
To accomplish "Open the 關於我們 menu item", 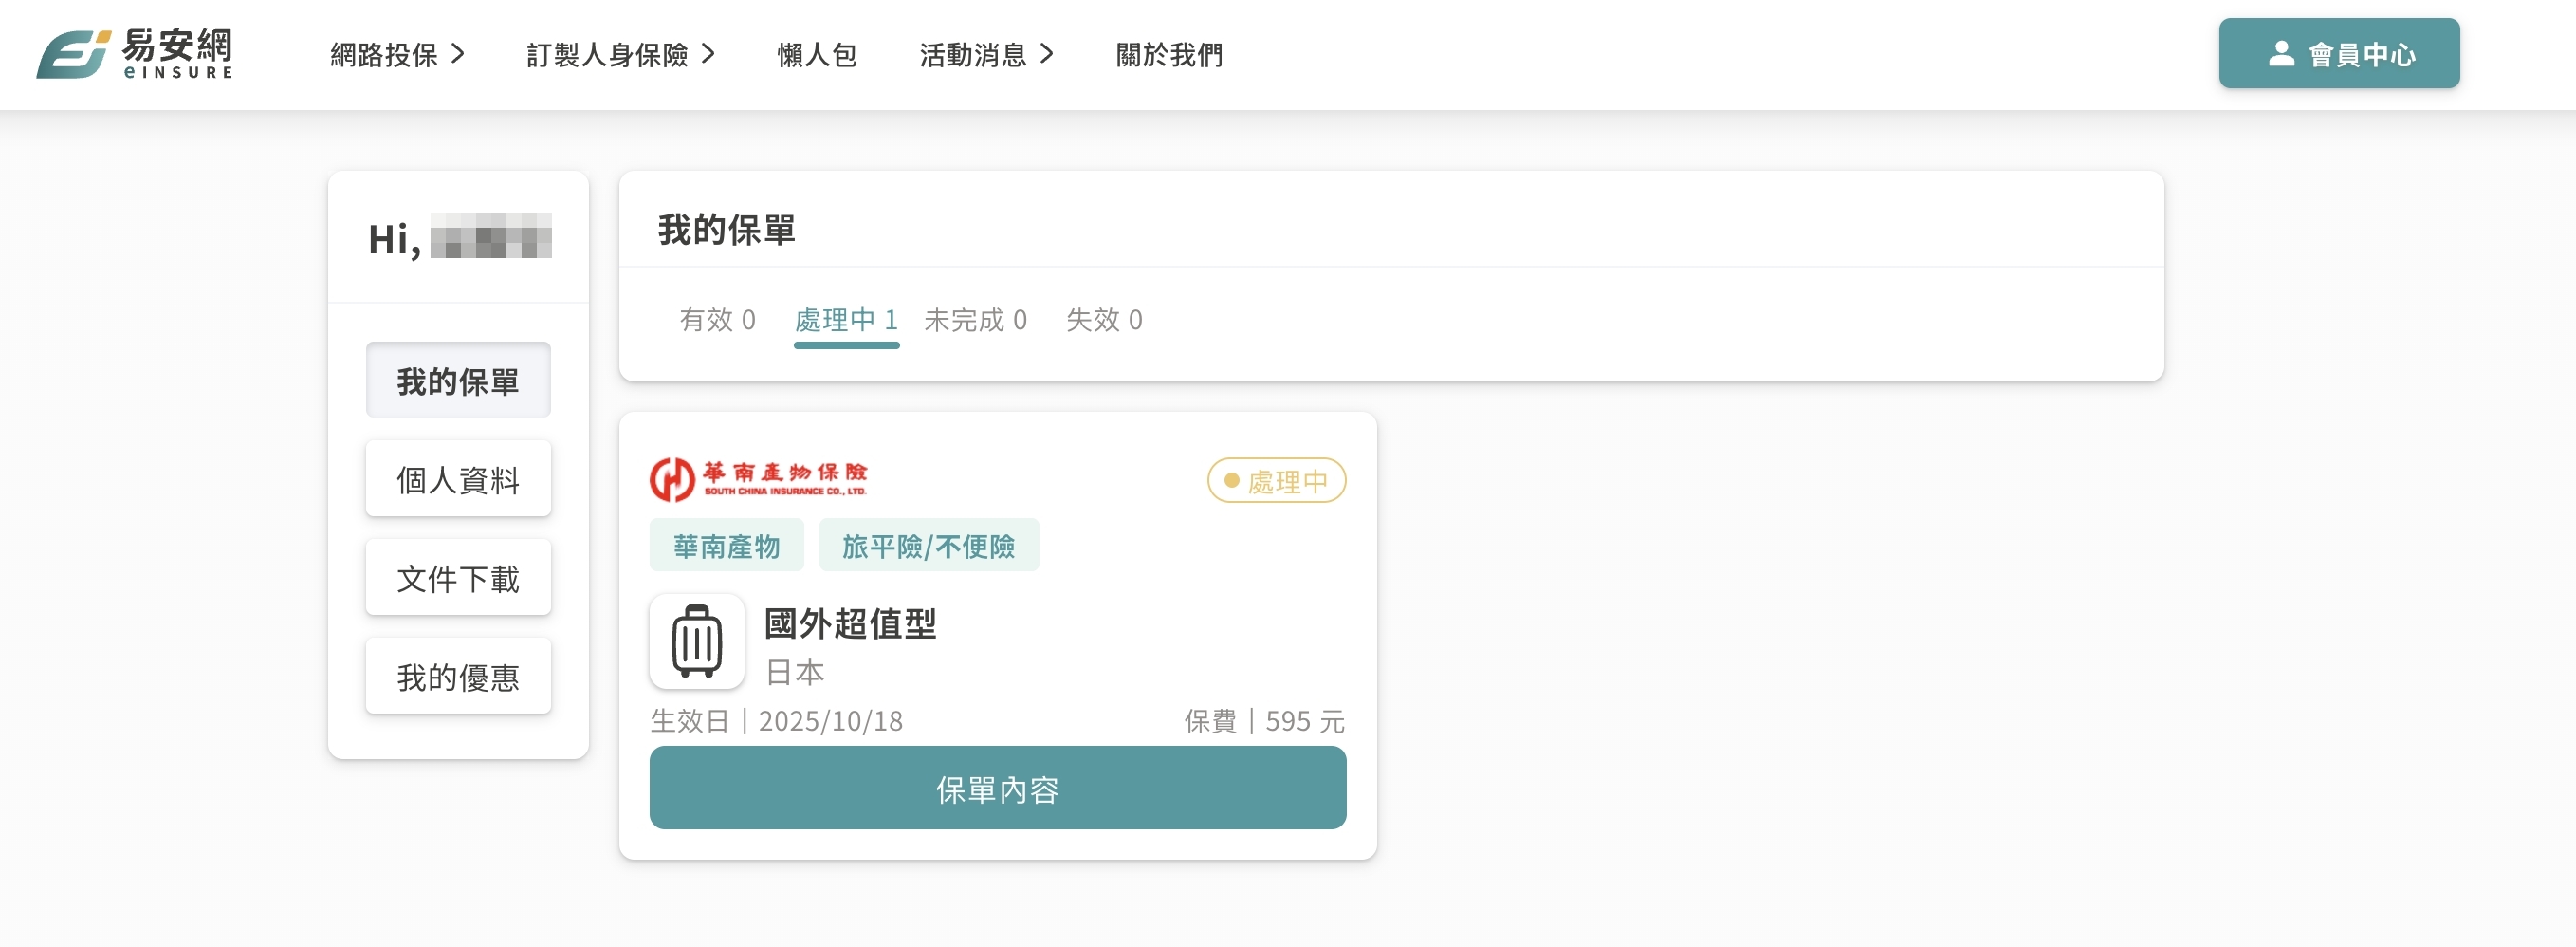I will 1169,55.
